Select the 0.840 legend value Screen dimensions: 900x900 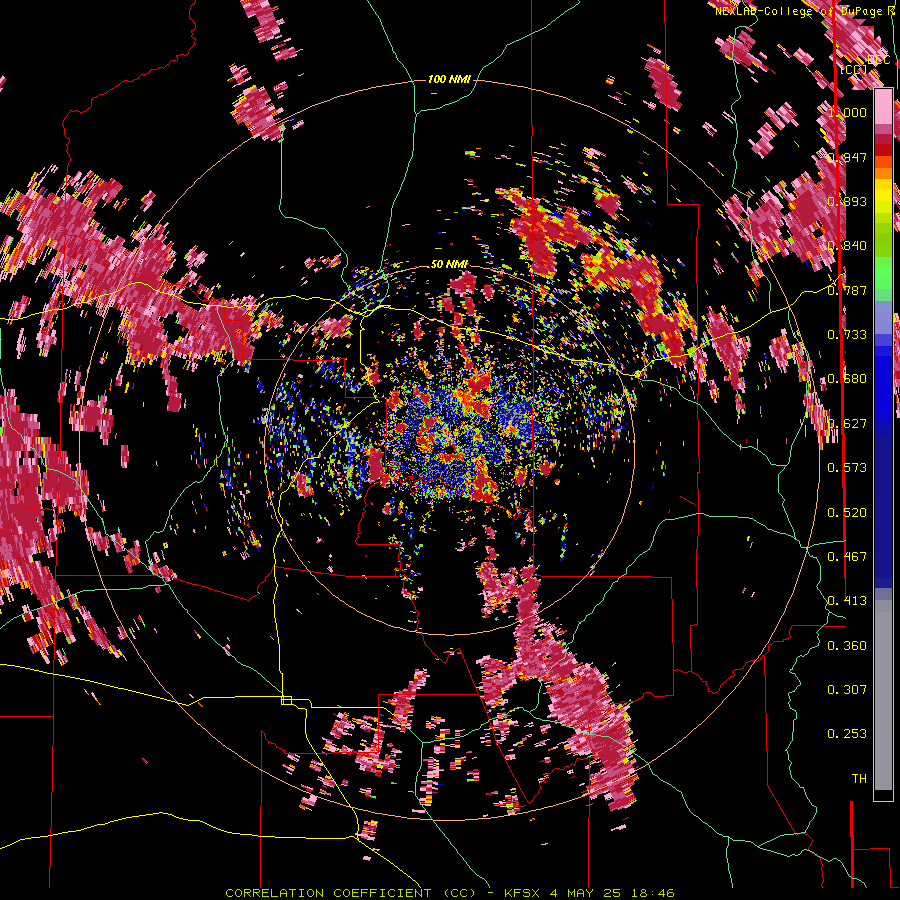tap(847, 246)
